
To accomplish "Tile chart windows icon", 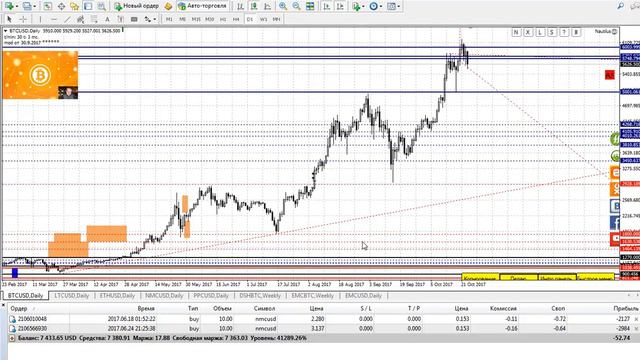I will pyautogui.click(x=310, y=6).
